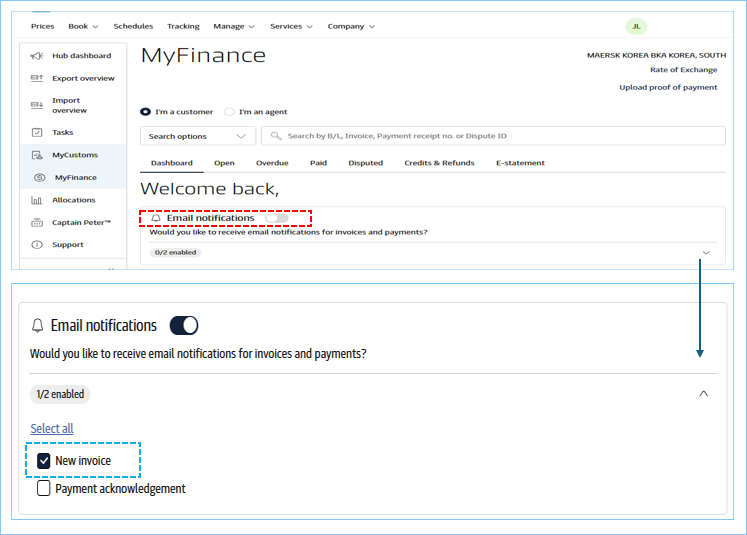Click the MyCustoms sidebar icon

point(37,155)
